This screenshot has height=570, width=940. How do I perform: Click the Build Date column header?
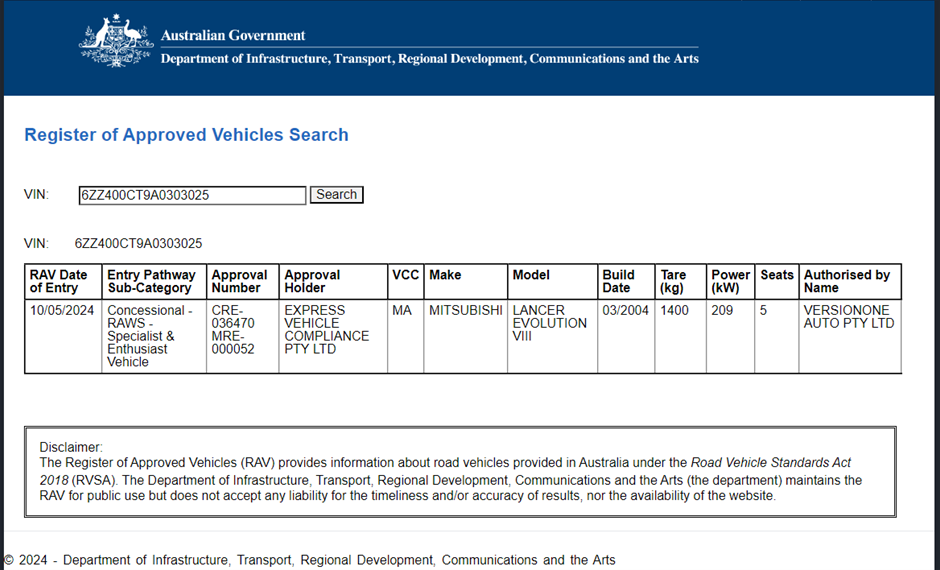click(619, 281)
